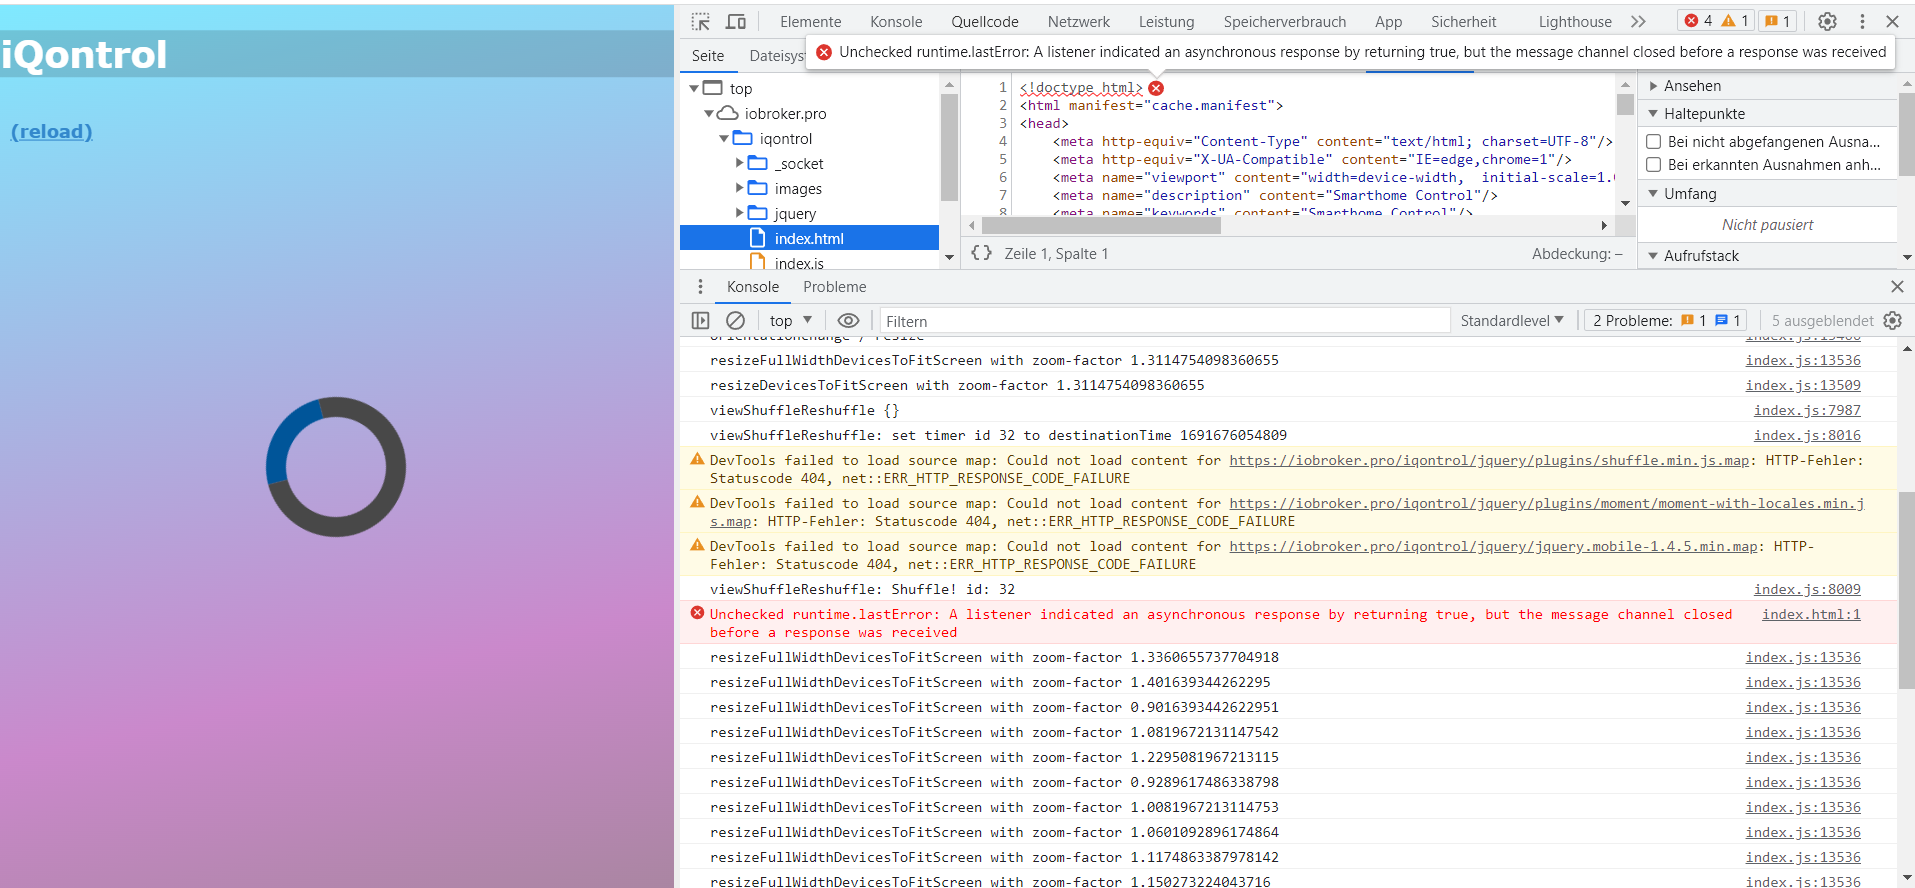The image size is (1915, 888).
Task: Click warning icon of jquery.mobile map message
Action: tap(697, 545)
